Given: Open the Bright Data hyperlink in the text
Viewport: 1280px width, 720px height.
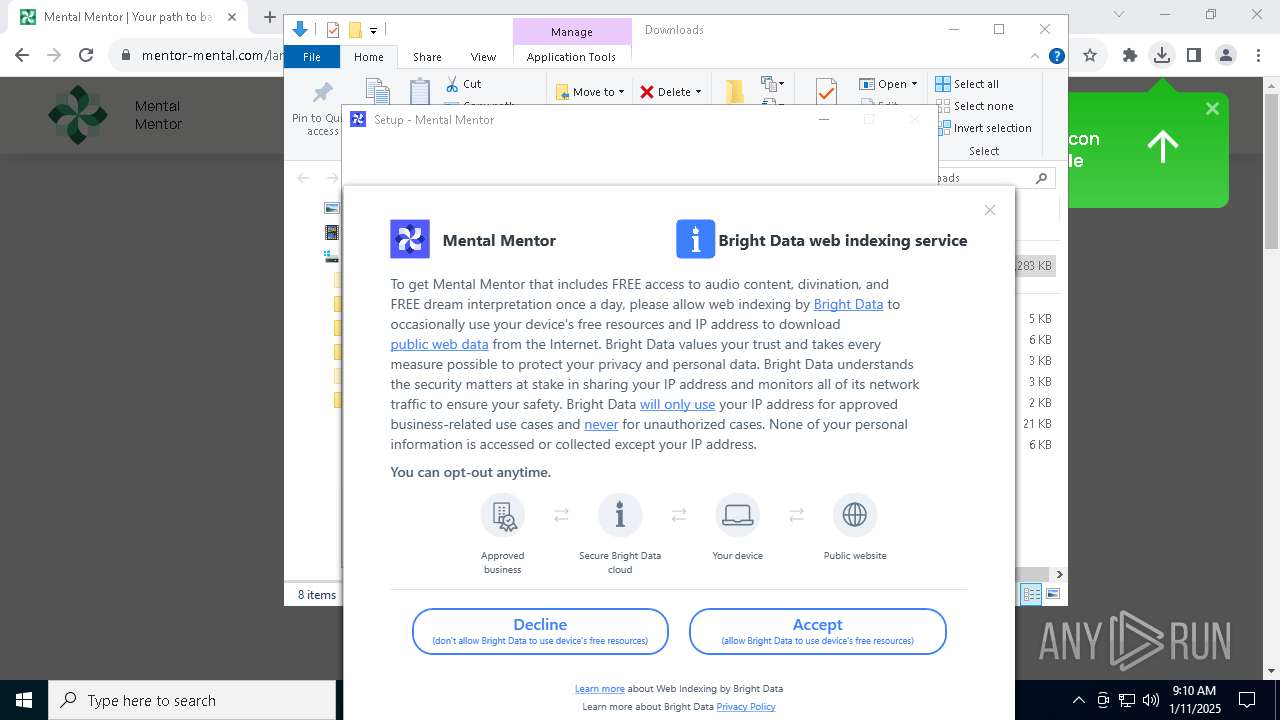Looking at the screenshot, I should point(848,304).
